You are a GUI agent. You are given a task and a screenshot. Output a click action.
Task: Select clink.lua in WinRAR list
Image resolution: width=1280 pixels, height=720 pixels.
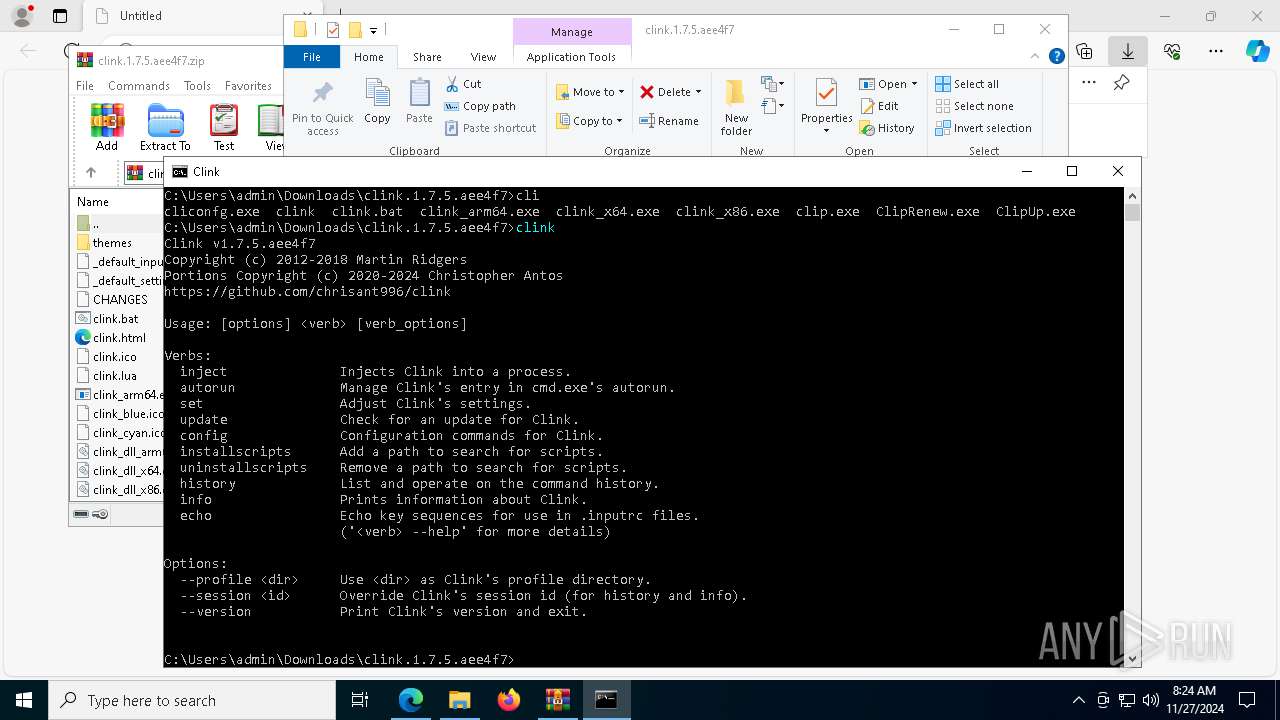click(x=115, y=376)
